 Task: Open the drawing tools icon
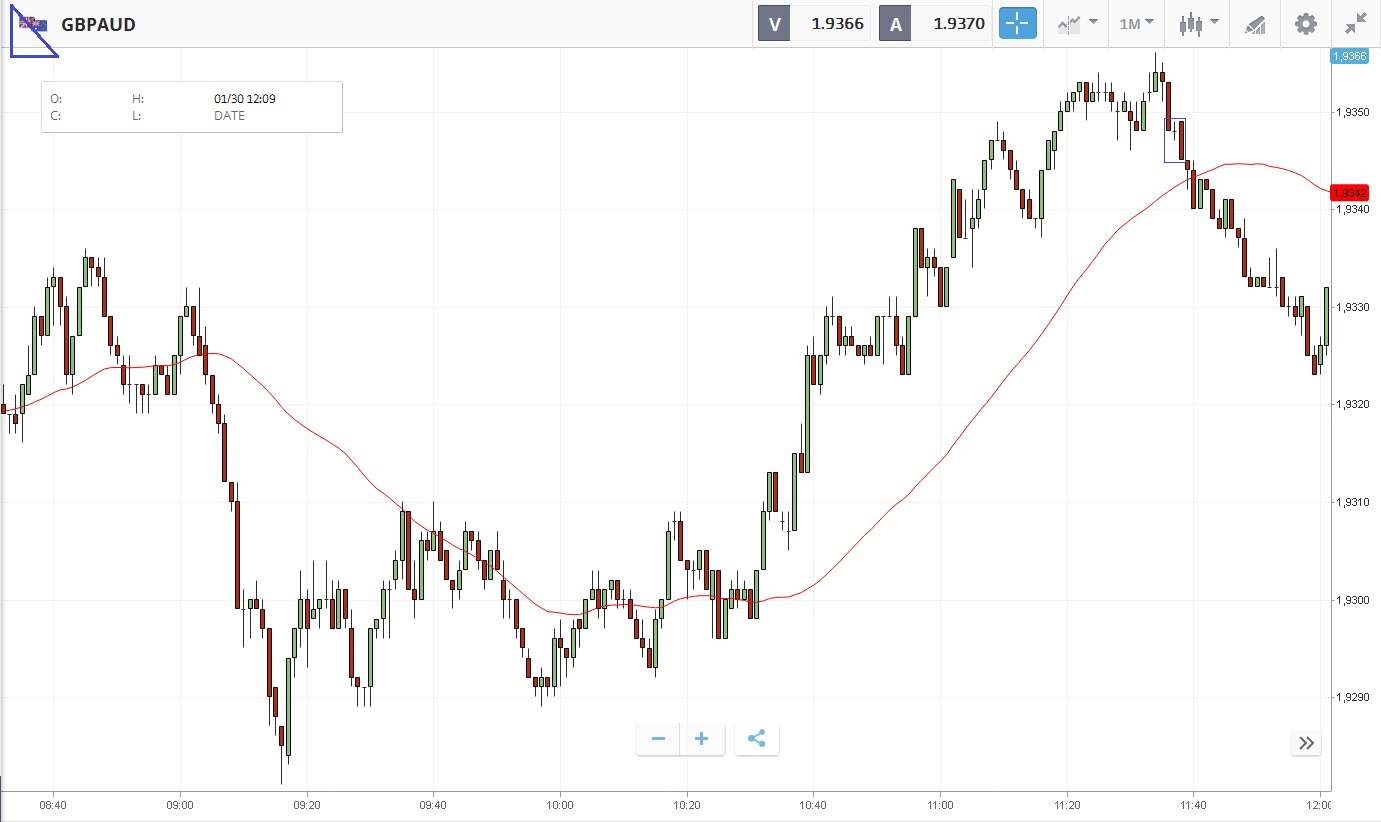(1255, 24)
